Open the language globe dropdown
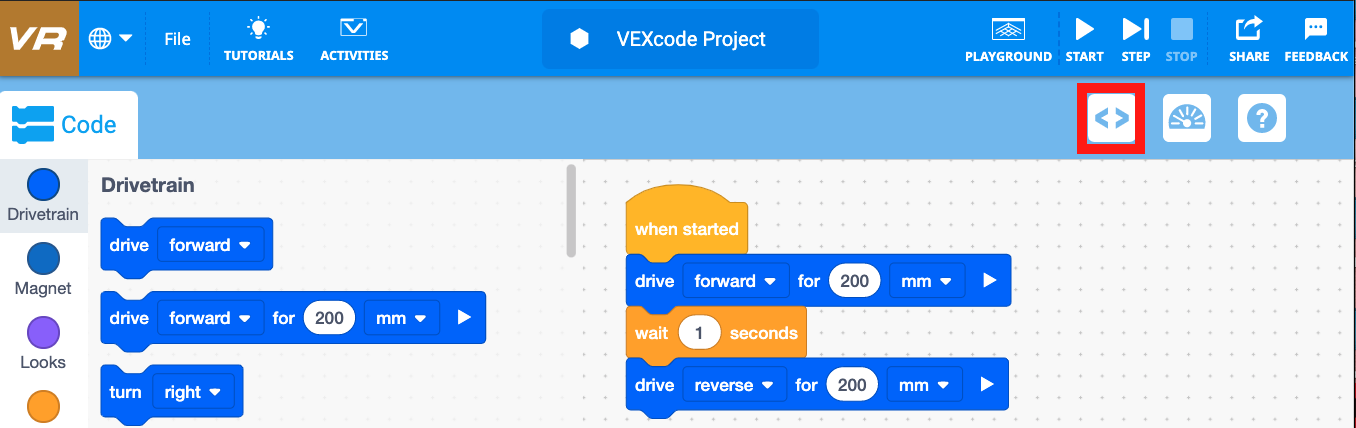Viewport: 1356px width, 428px height. [111, 39]
